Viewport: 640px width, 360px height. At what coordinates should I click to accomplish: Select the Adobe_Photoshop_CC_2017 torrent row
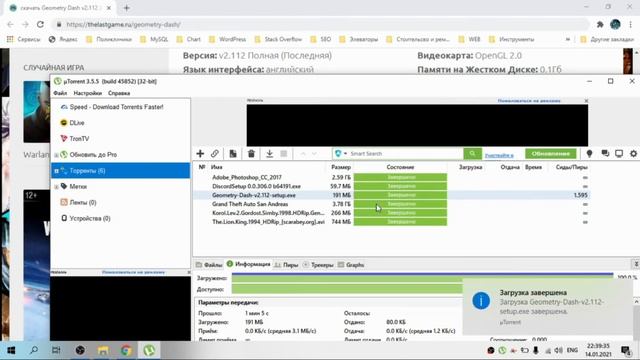(x=392, y=177)
